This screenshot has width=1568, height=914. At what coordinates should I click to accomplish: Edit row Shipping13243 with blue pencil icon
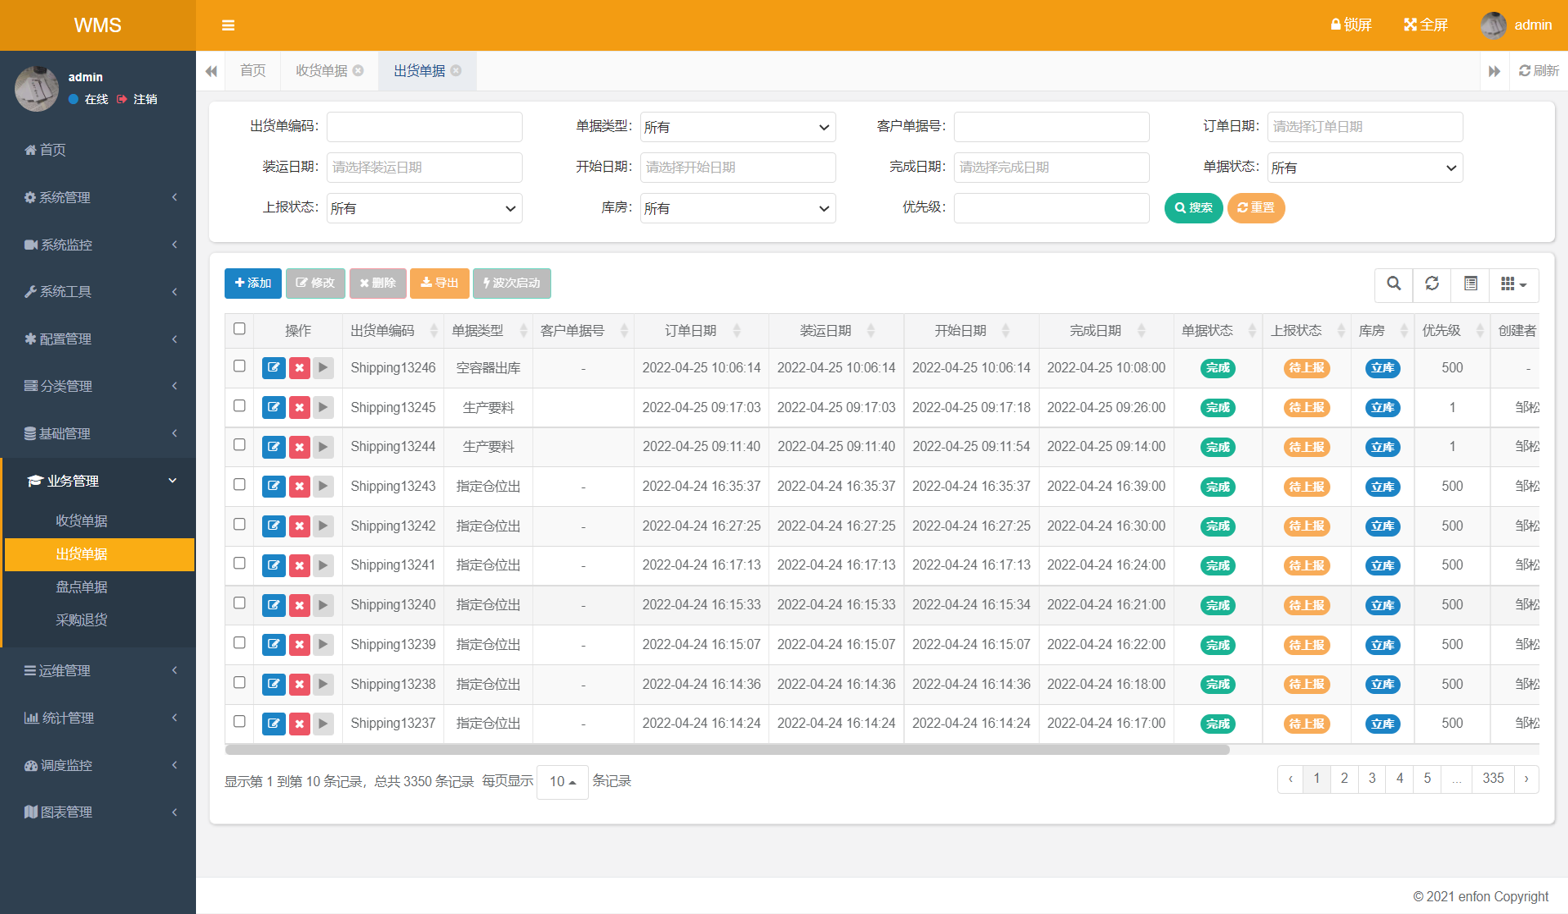point(273,487)
